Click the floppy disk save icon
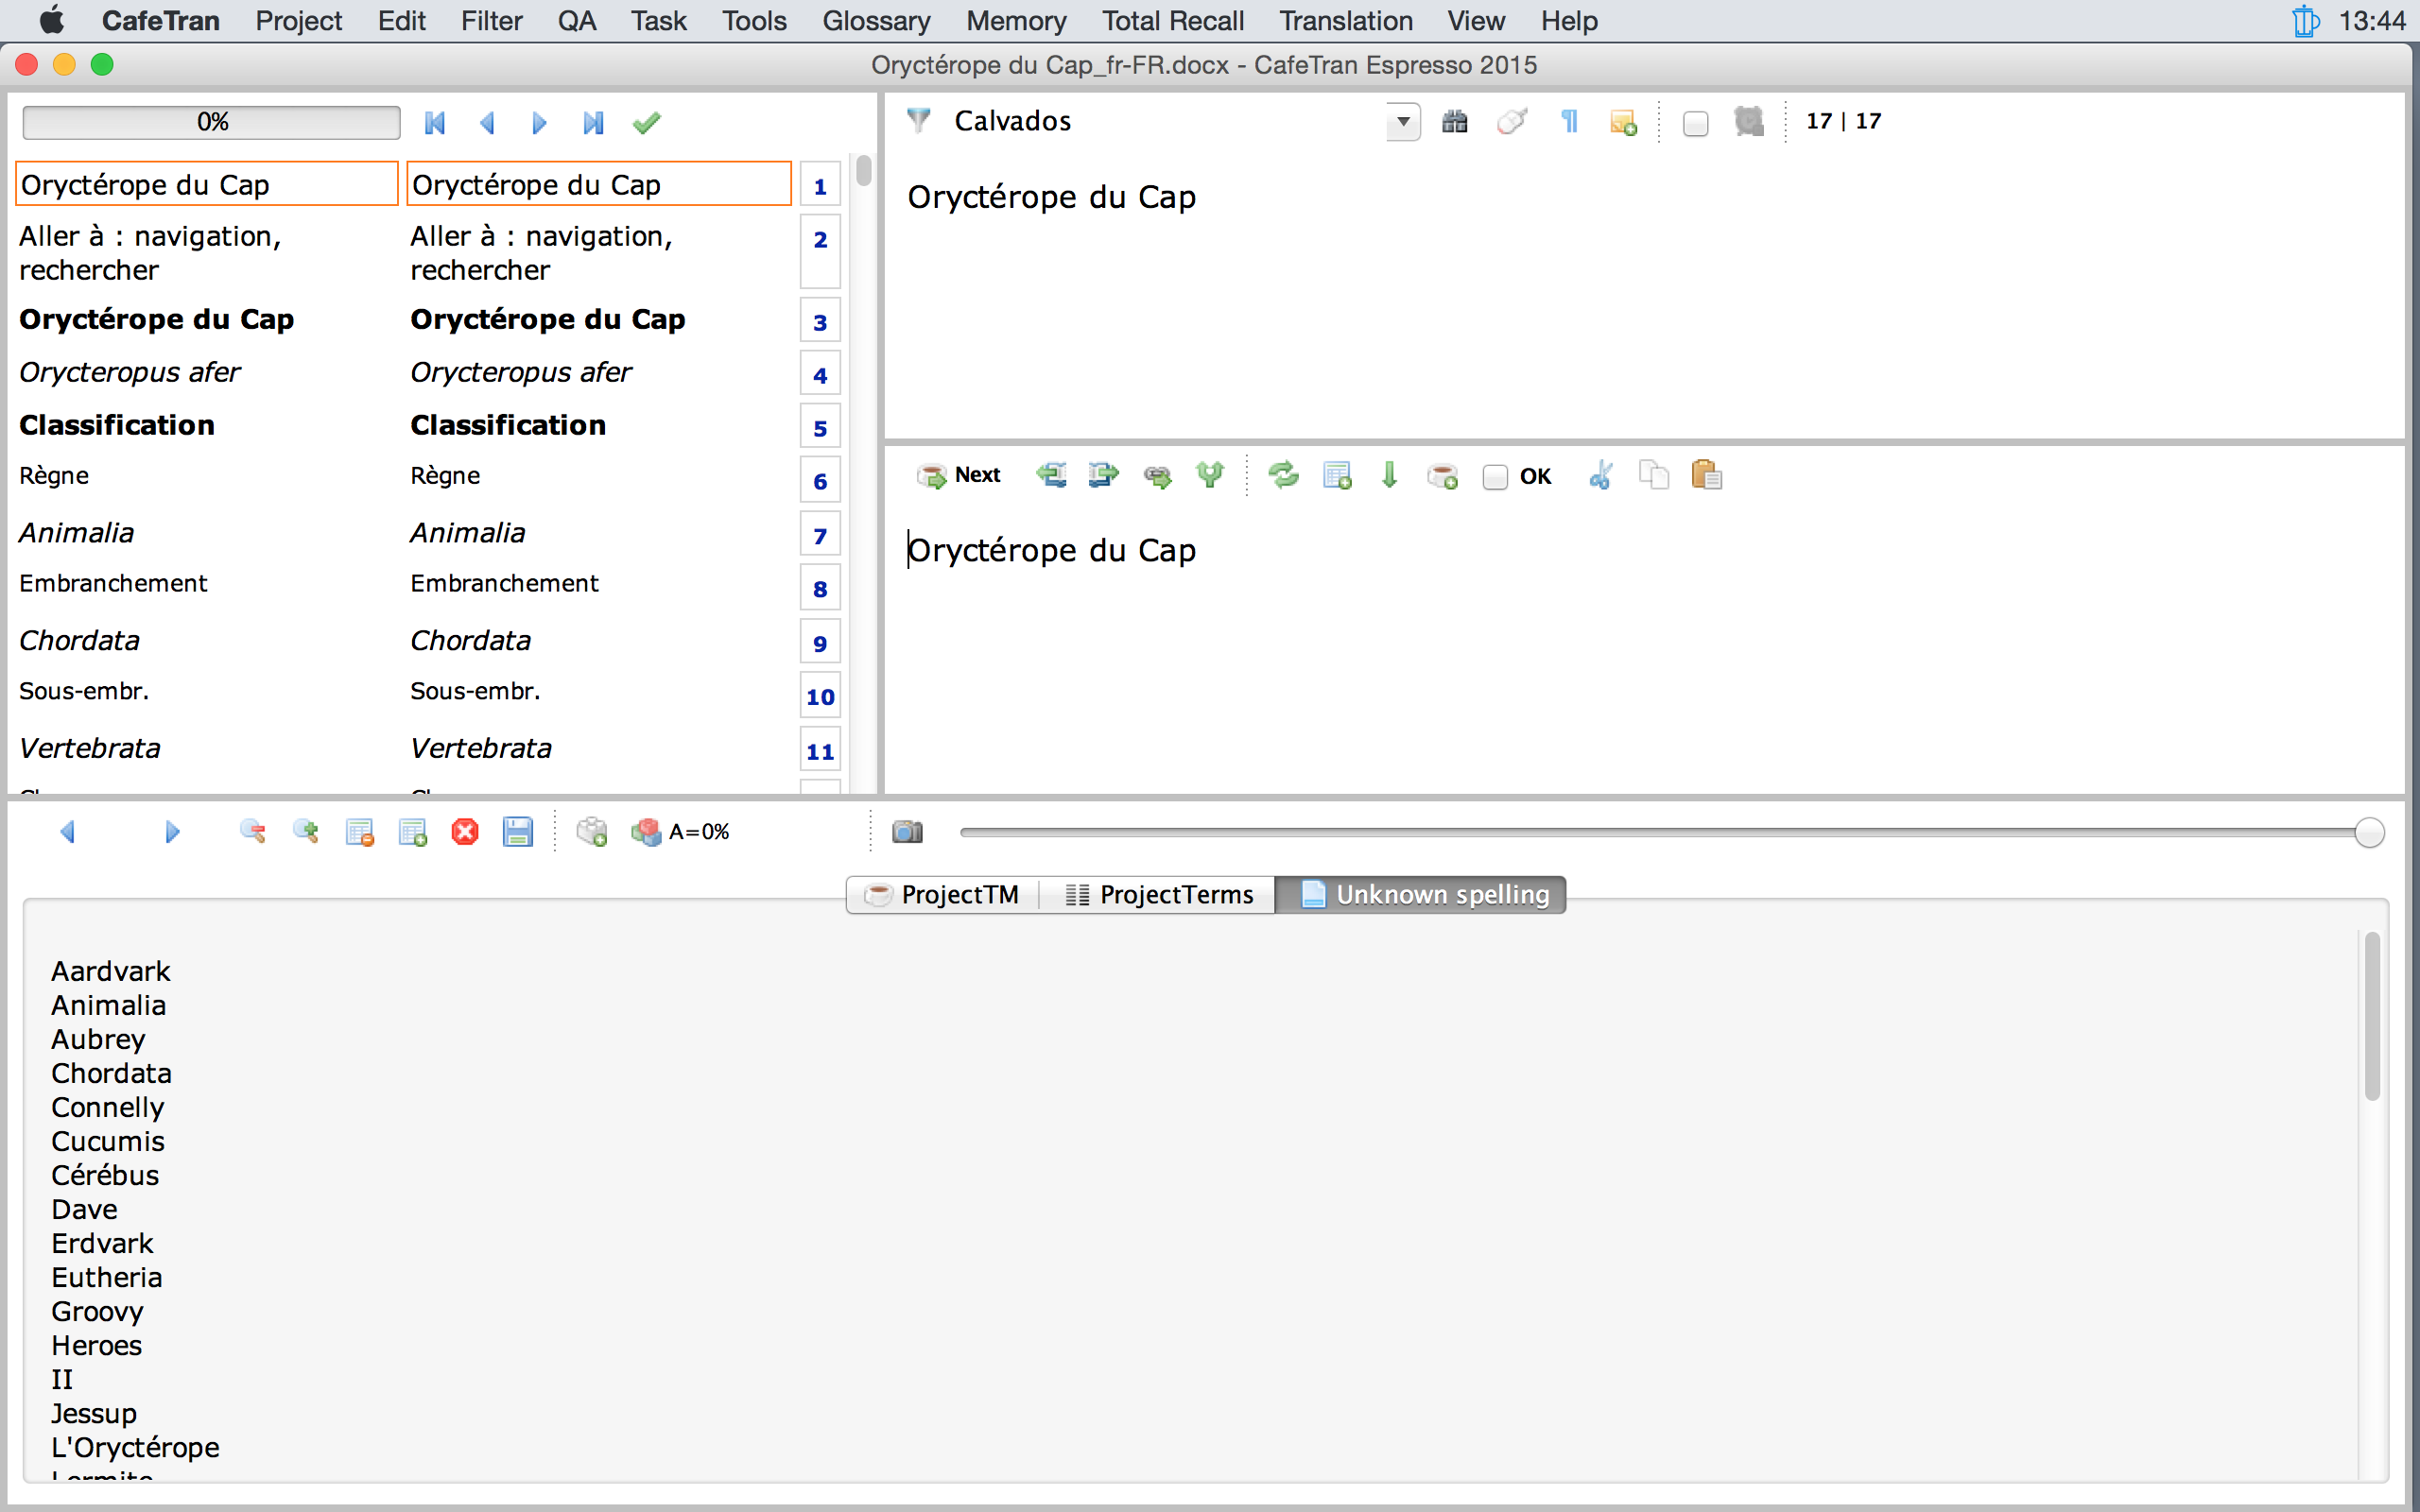 click(518, 832)
